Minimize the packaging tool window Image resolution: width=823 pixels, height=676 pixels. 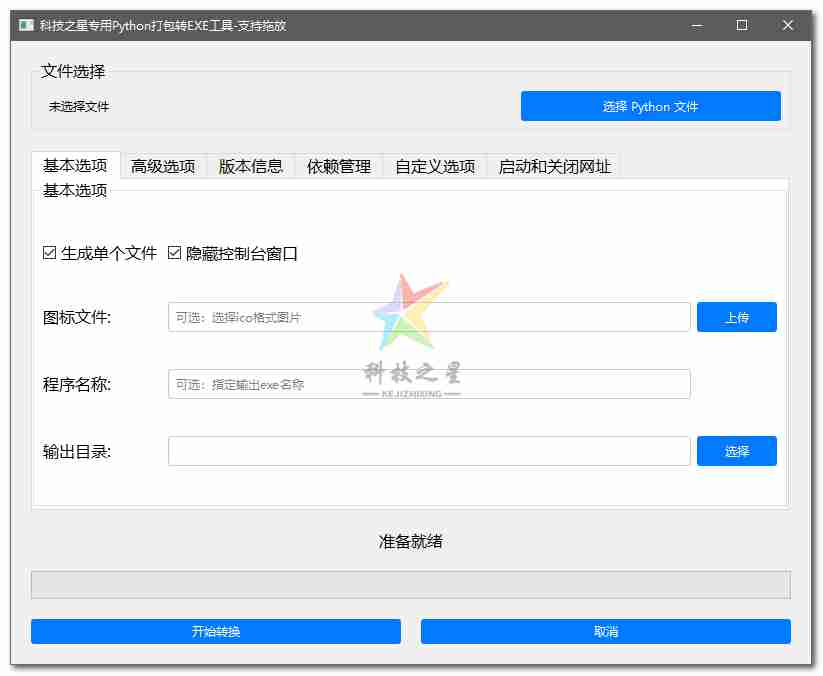pos(695,26)
